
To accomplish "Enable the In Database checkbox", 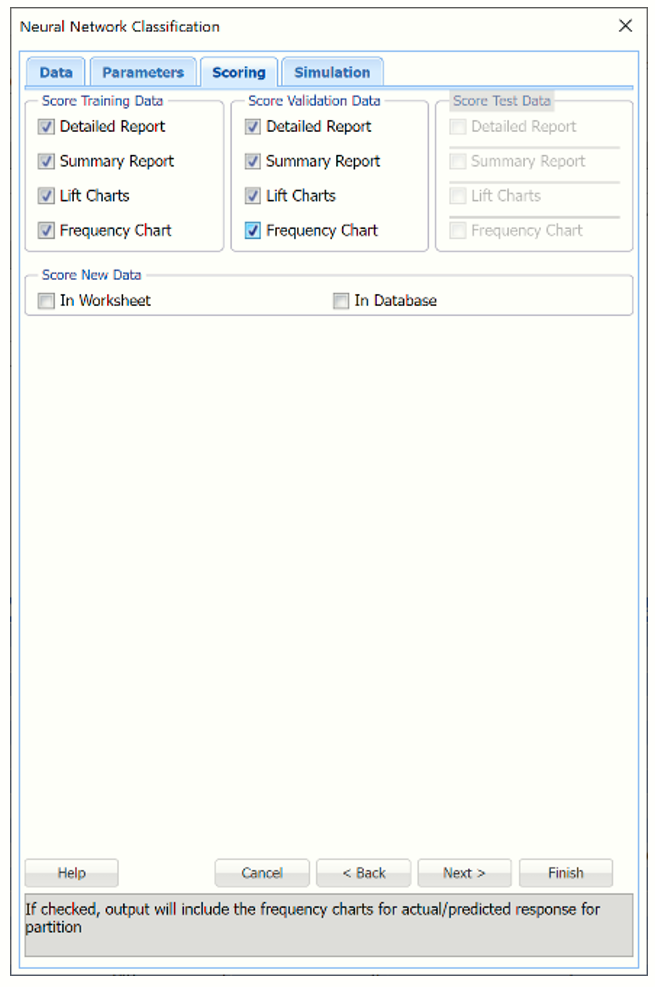I will (x=340, y=301).
